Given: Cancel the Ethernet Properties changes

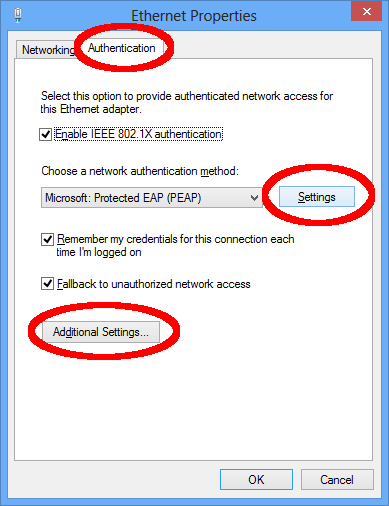Looking at the screenshot, I should [x=337, y=480].
